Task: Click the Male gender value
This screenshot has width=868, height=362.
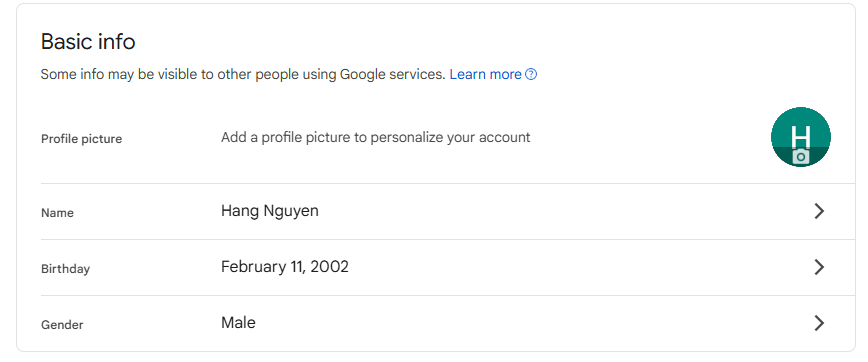Action: click(238, 323)
